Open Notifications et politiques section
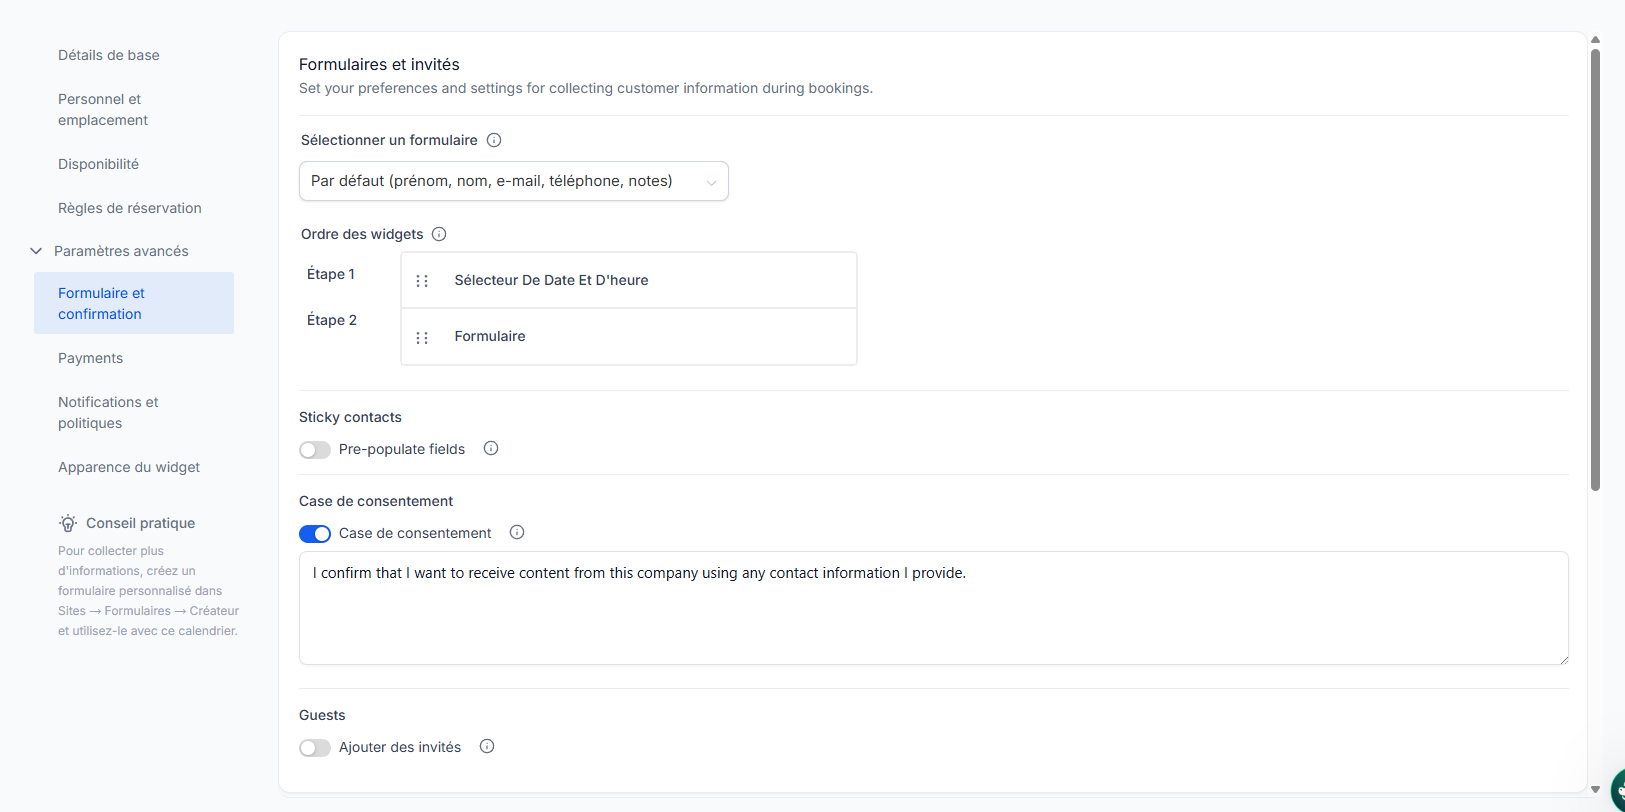 108,412
